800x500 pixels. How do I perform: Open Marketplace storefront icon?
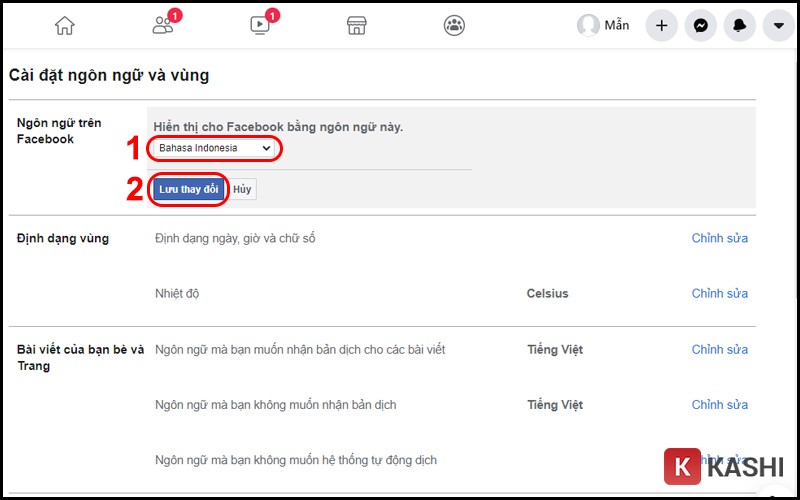[x=357, y=25]
